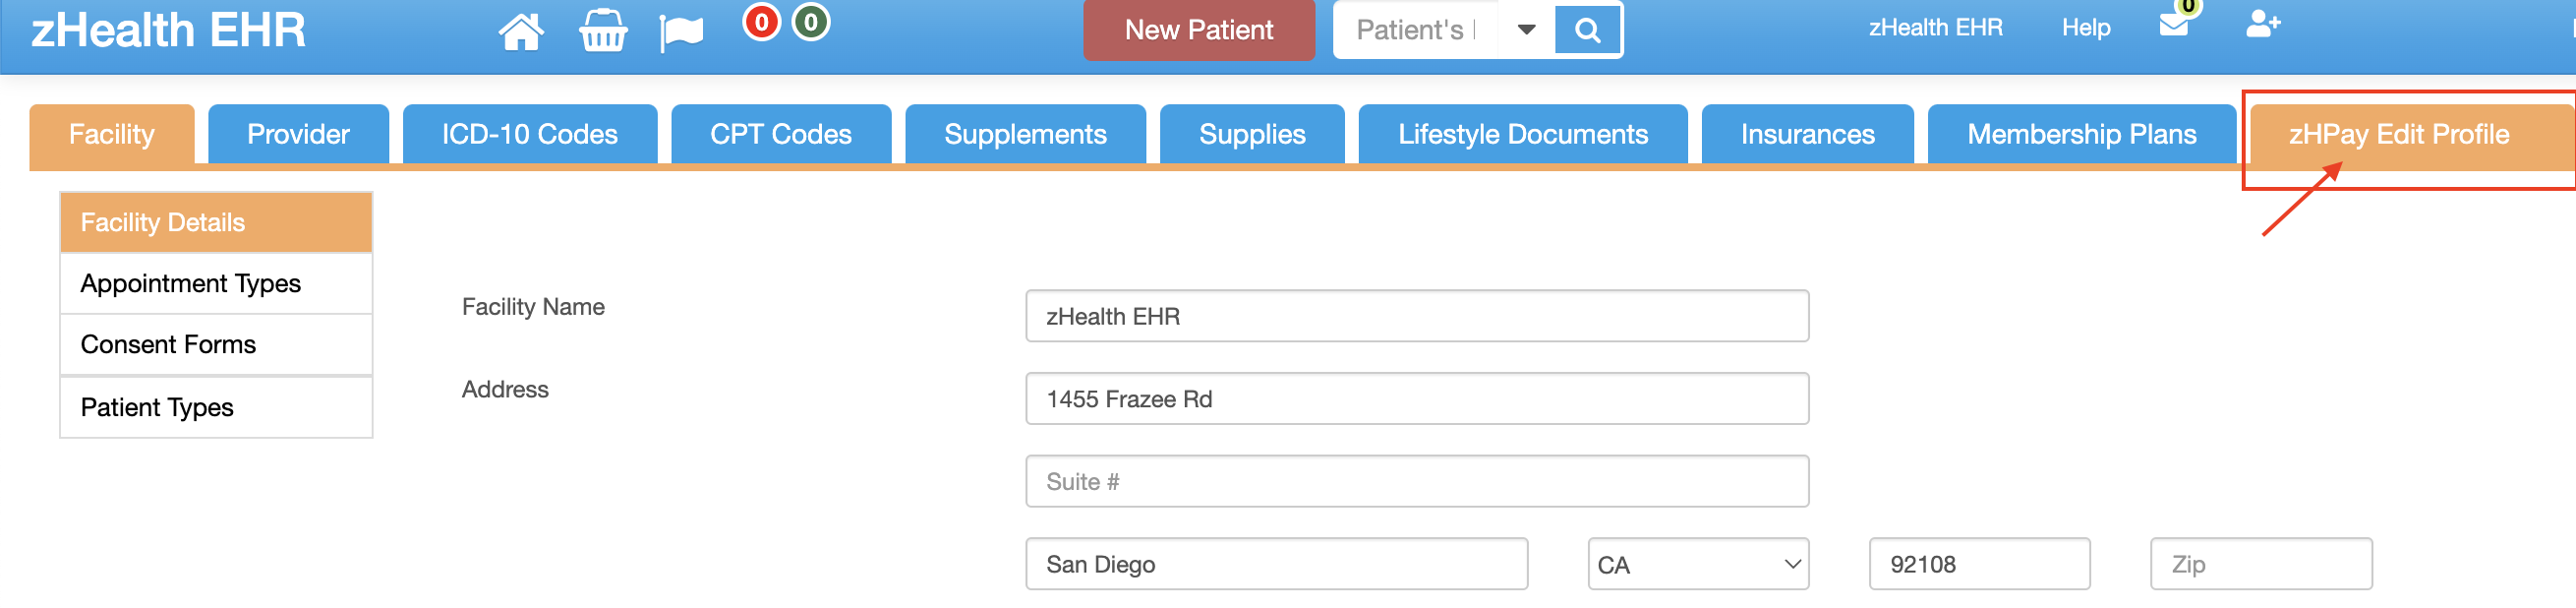The image size is (2576, 608).
Task: Open the ICD-10 Codes tab
Action: pos(529,134)
